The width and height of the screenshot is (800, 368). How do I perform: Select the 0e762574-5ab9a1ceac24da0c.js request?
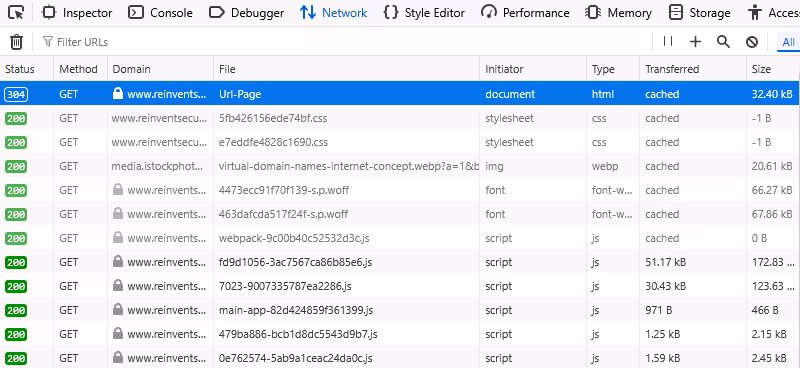pos(400,357)
